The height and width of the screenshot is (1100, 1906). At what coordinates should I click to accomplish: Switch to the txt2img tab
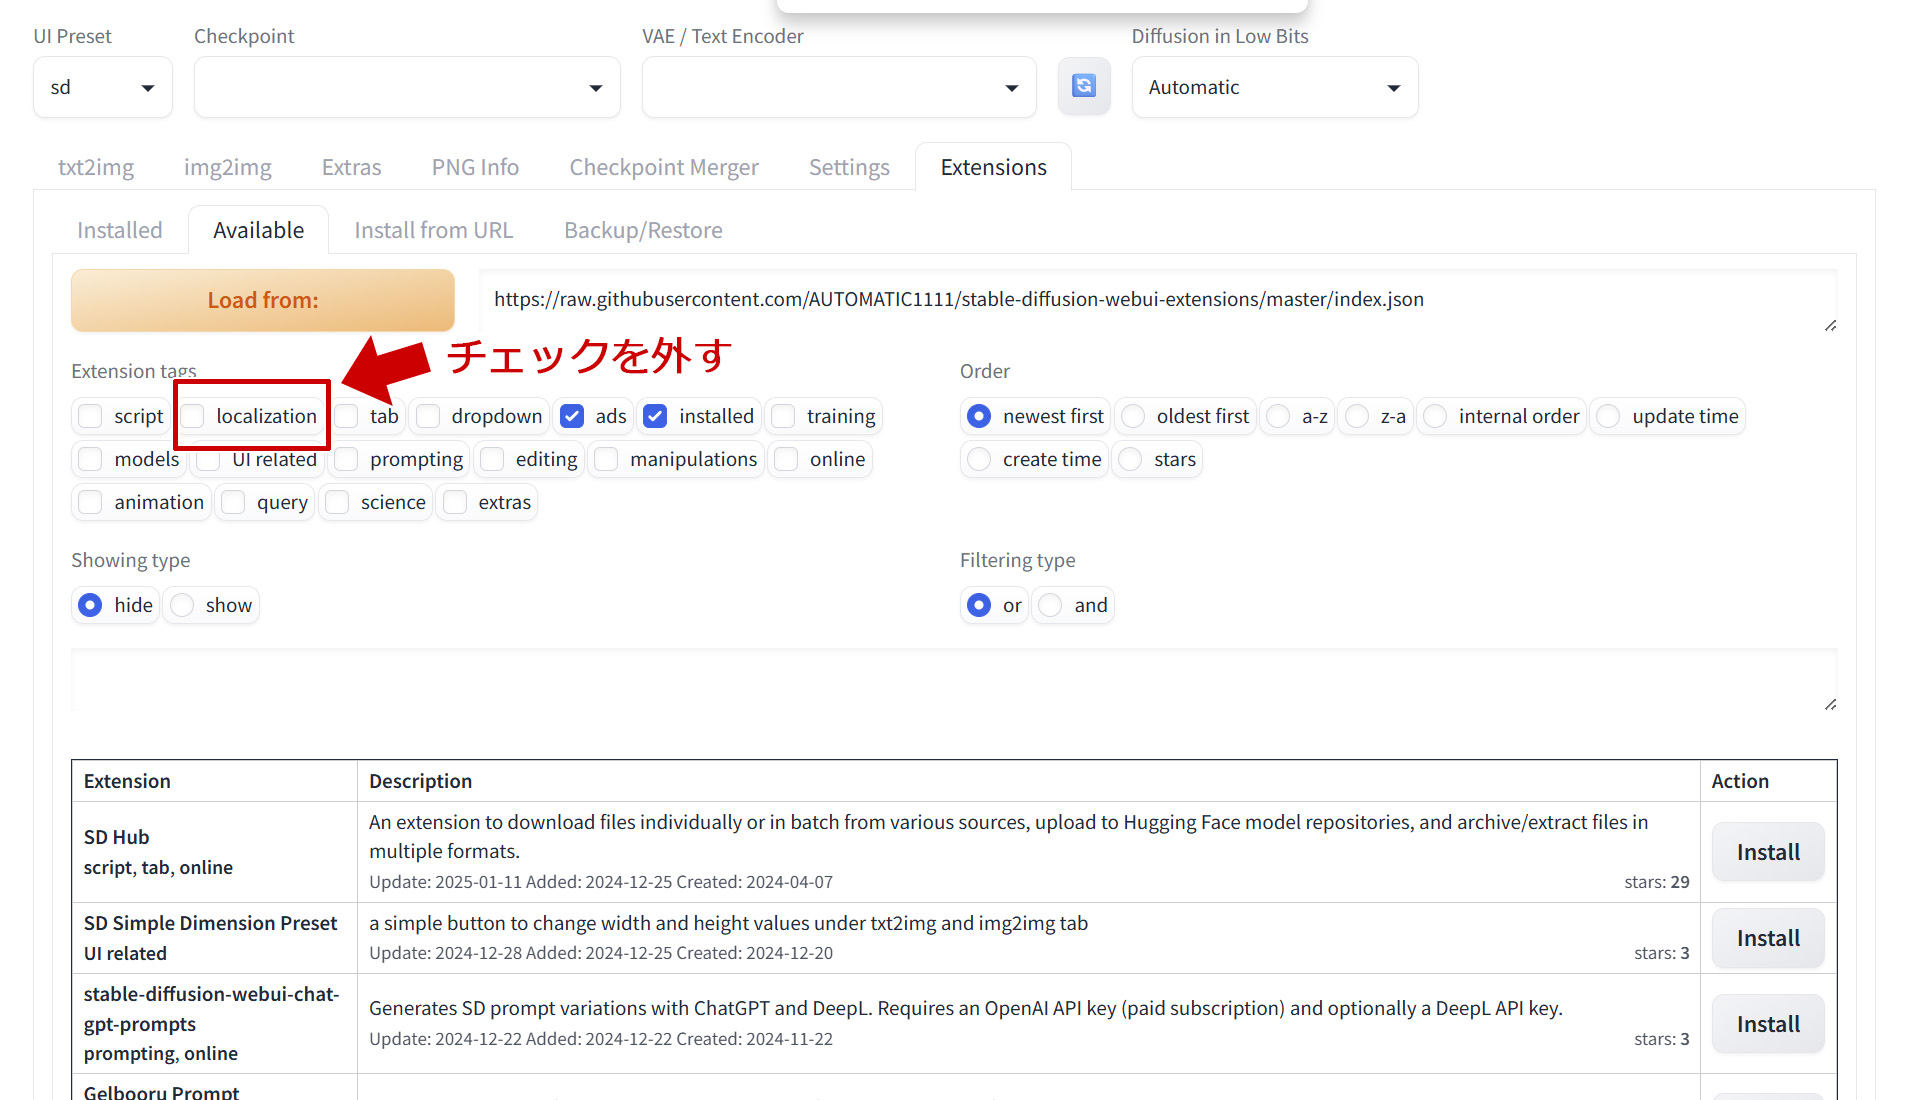point(96,167)
